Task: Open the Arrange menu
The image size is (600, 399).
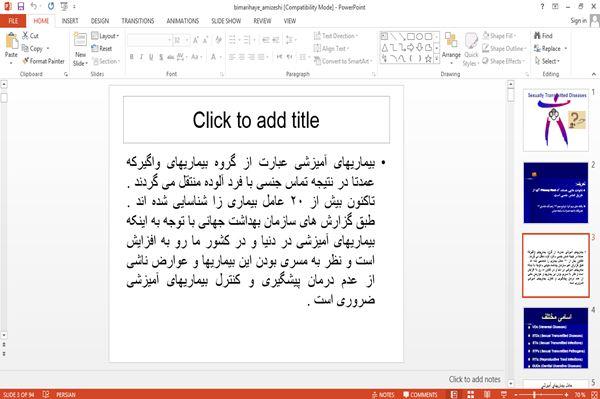Action: (451, 48)
